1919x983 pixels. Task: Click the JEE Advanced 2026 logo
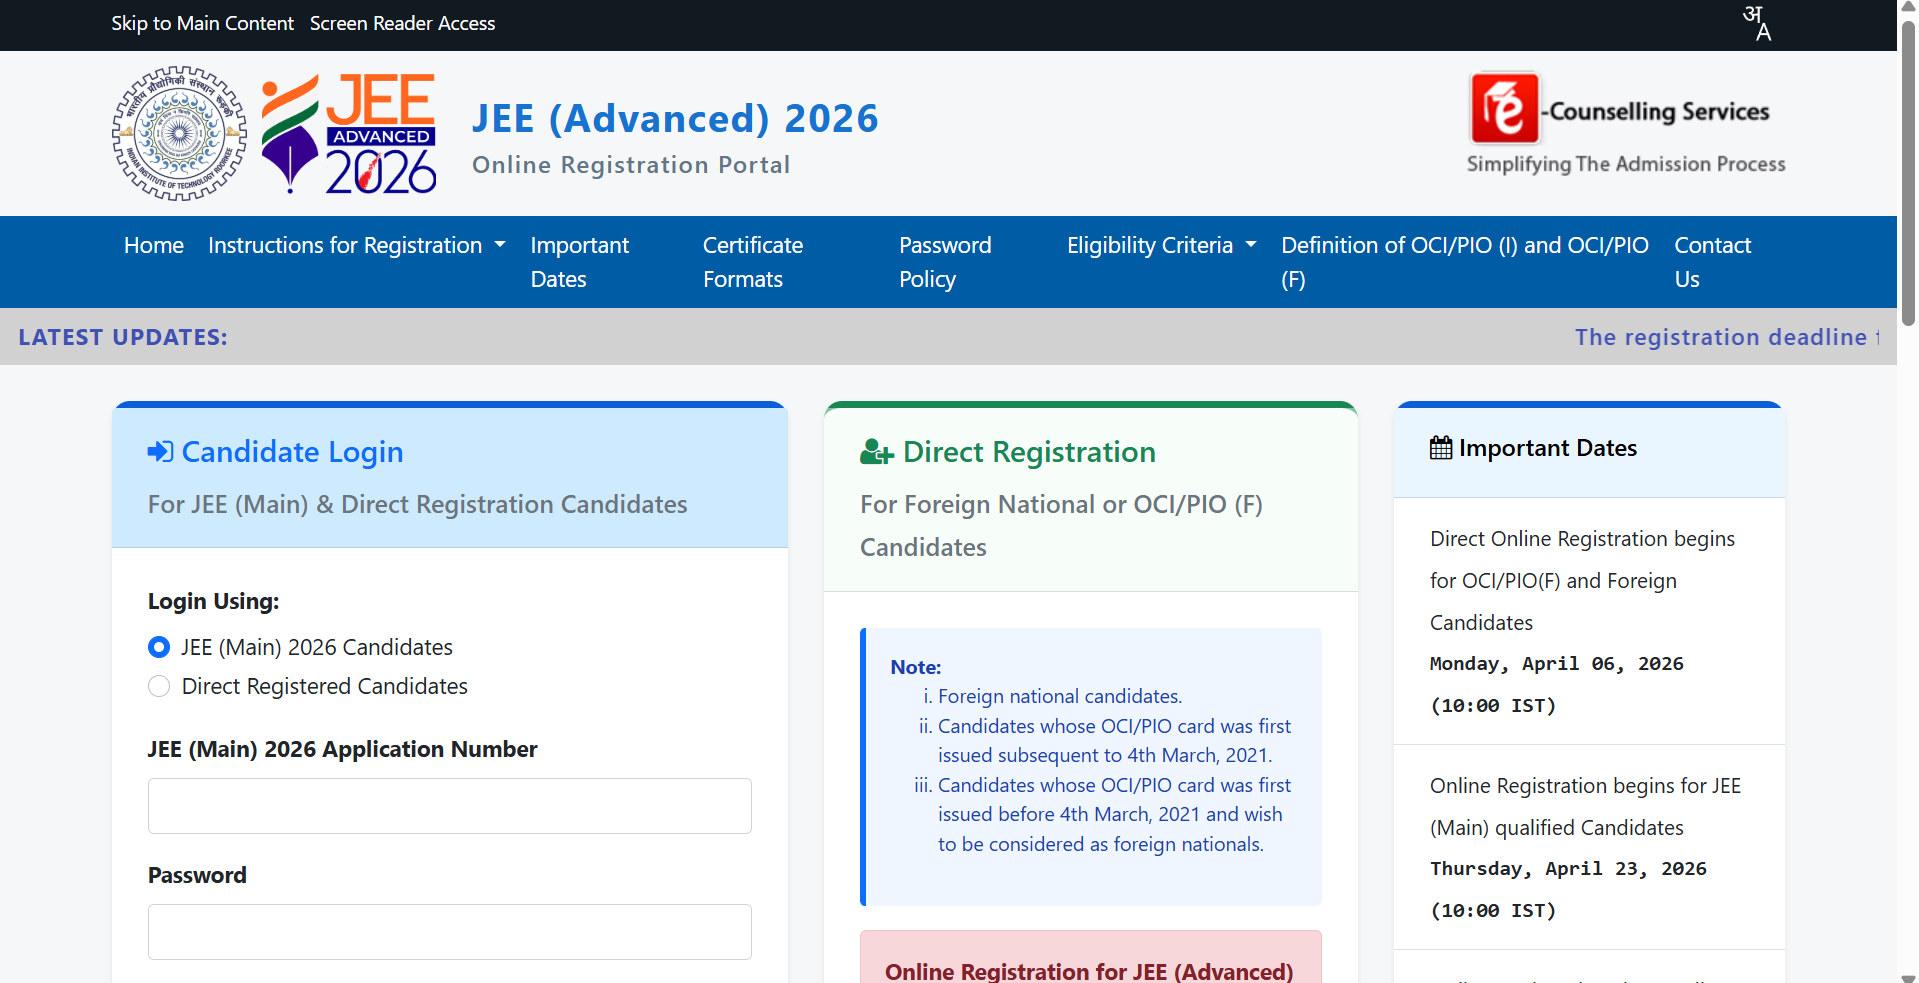click(349, 133)
